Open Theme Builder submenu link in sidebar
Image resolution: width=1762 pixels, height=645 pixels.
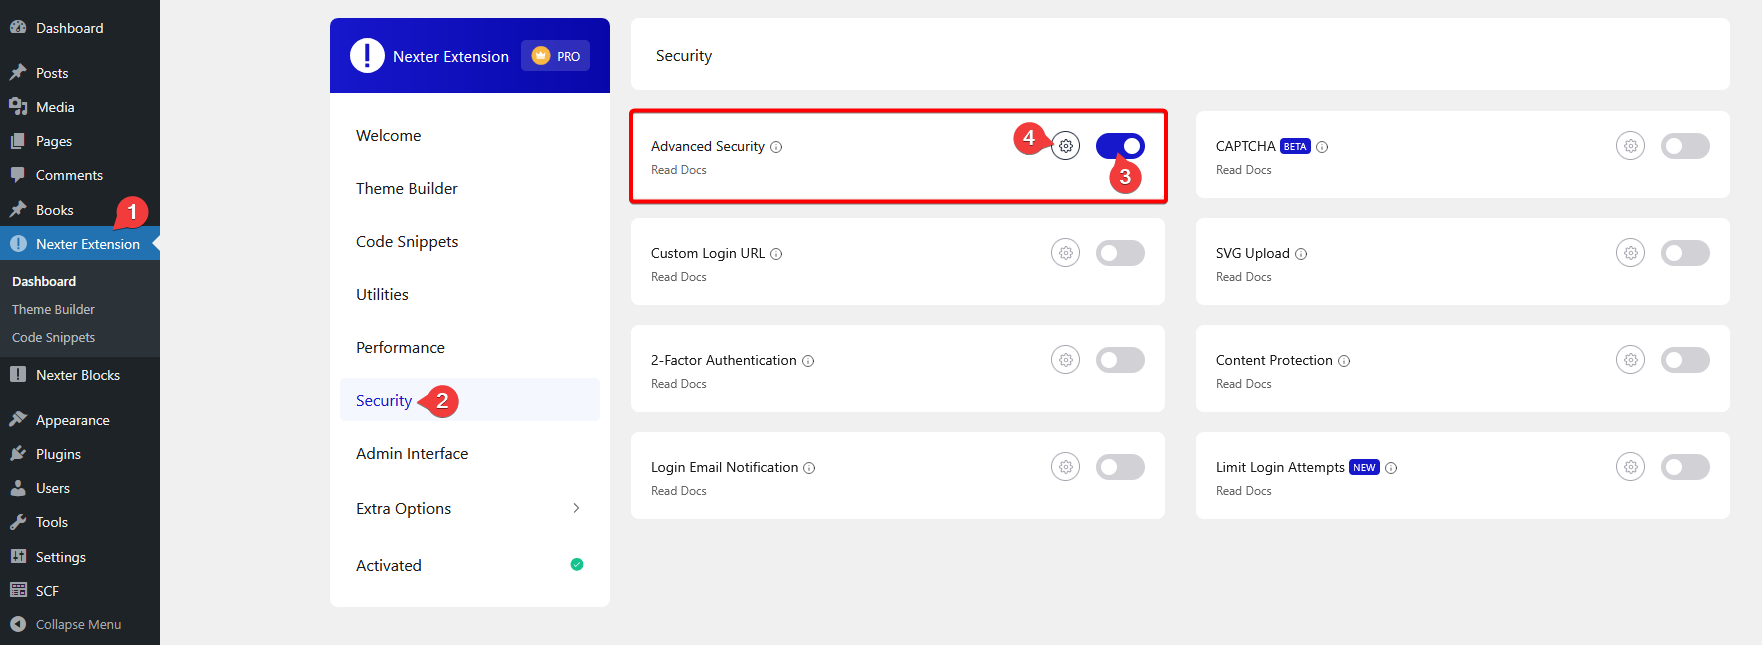[x=53, y=309]
